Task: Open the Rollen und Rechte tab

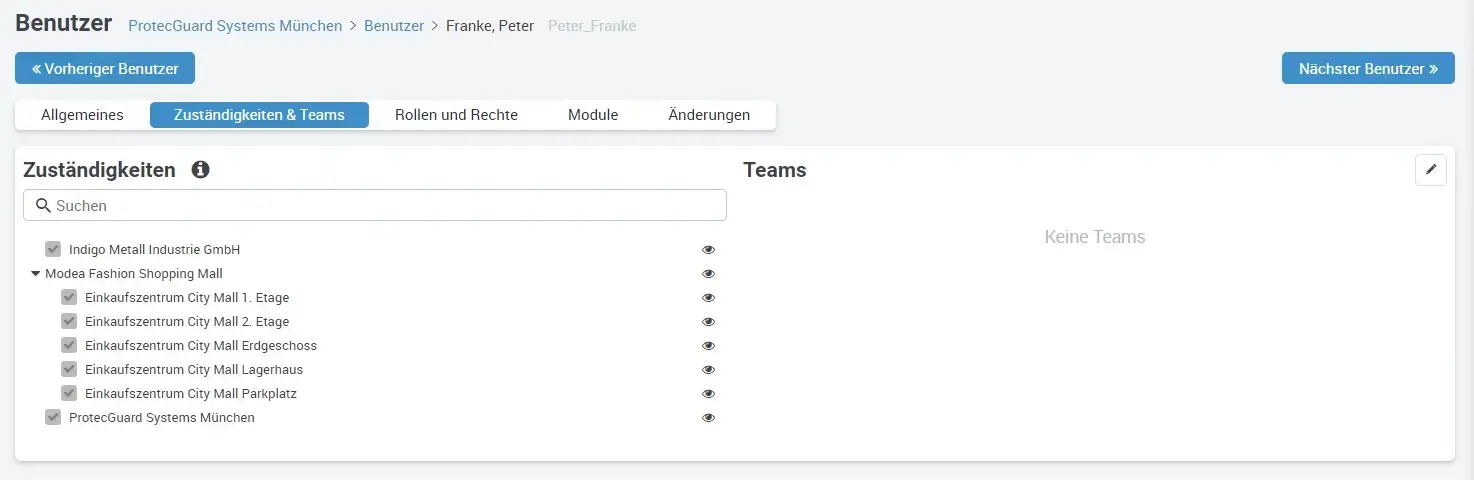Action: coord(456,115)
